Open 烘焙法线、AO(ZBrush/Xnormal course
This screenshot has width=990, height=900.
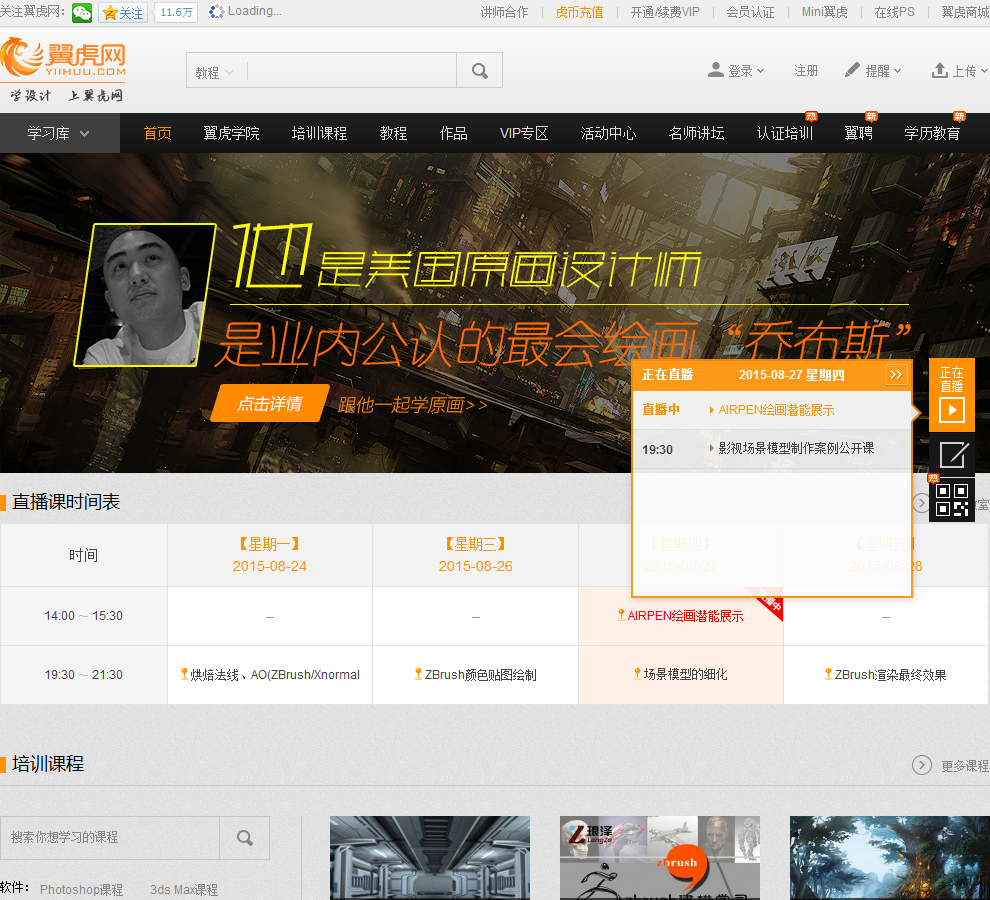(x=274, y=675)
